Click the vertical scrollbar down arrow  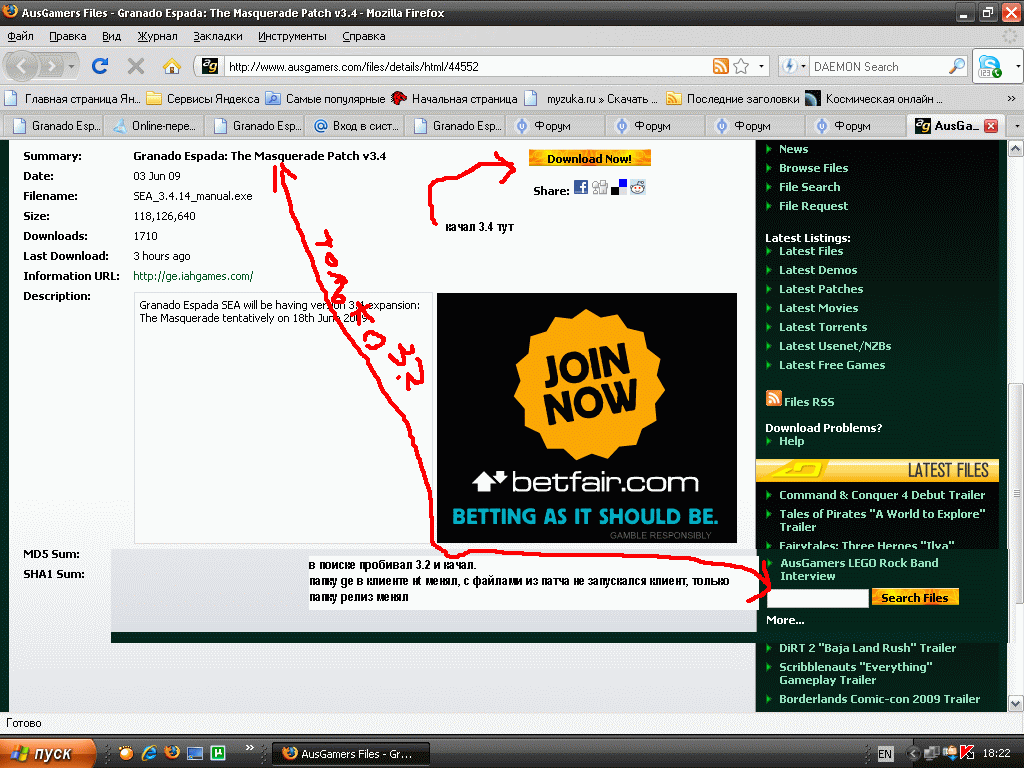coord(1016,703)
